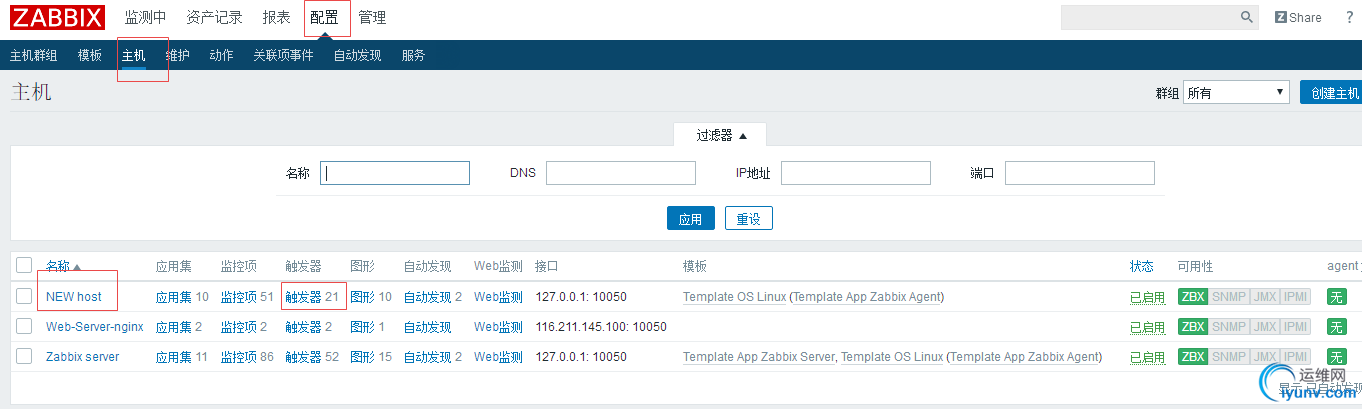This screenshot has width=1362, height=409.
Task: Click IPMI badge in NEW host row
Action: [x=1296, y=297]
